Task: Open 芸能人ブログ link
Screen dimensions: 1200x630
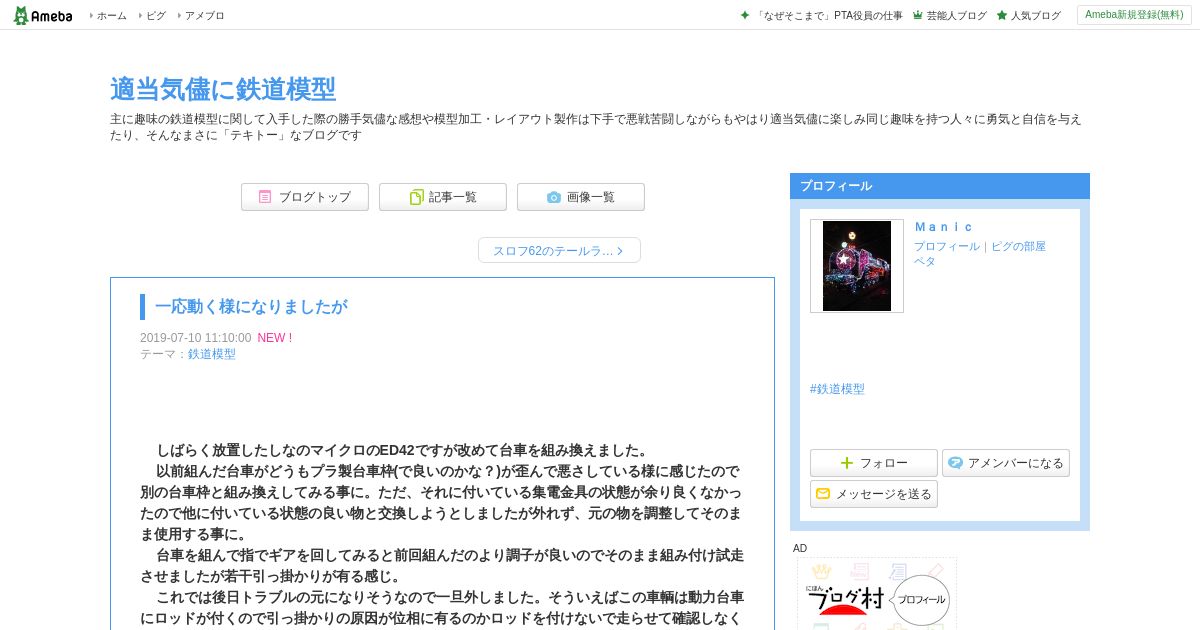Action: tap(956, 16)
